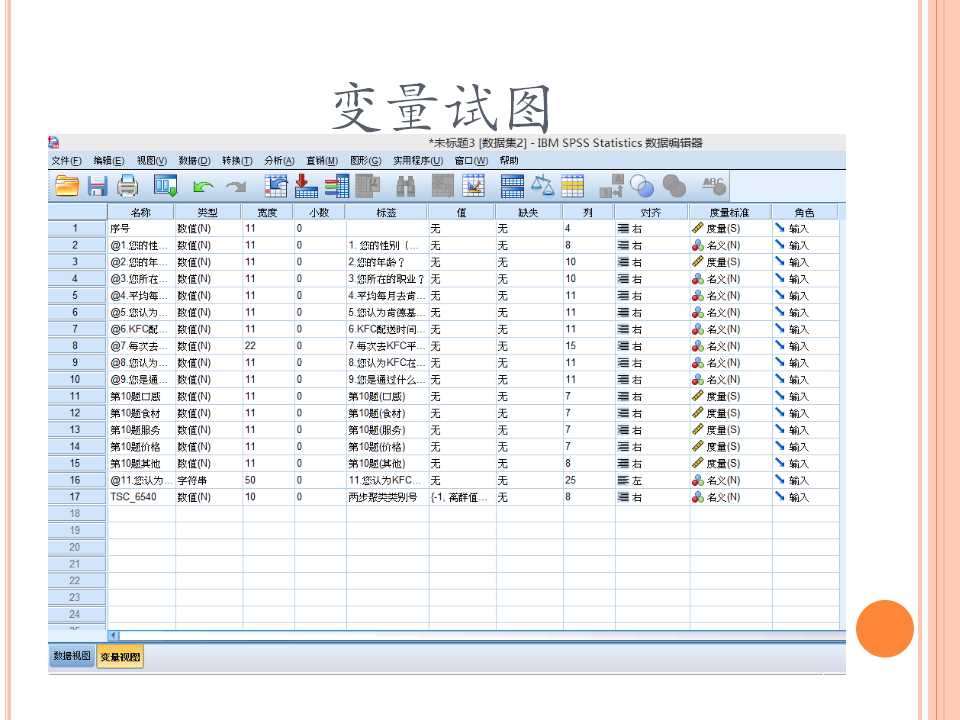This screenshot has height=720, width=960.
Task: Click the 角色 column header
Action: 804,212
